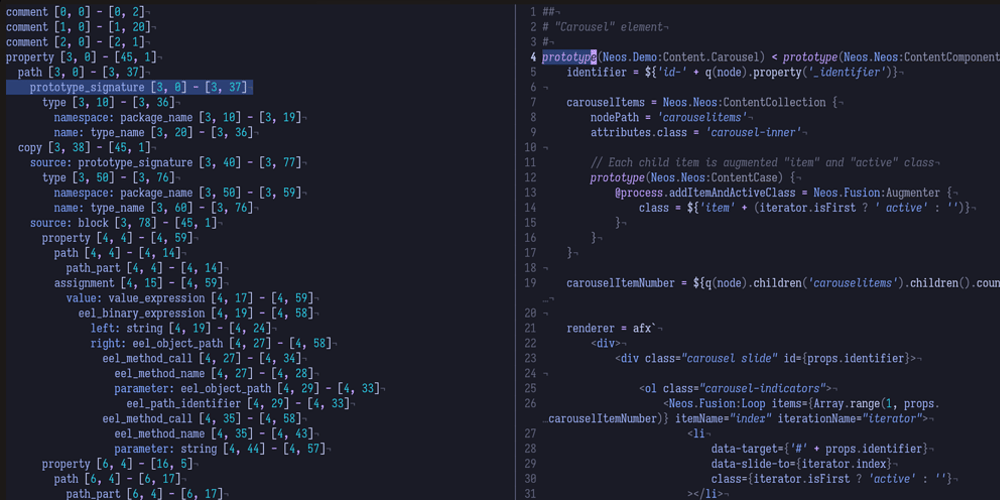The width and height of the screenshot is (1000, 500).
Task: Click the current line number 4 in gutter
Action: click(532, 57)
